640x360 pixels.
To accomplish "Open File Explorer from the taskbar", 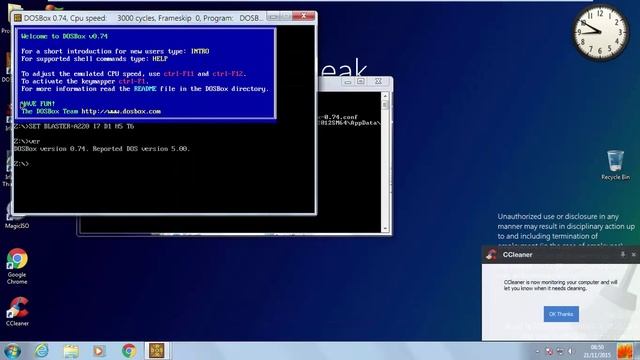I will click(71, 351).
